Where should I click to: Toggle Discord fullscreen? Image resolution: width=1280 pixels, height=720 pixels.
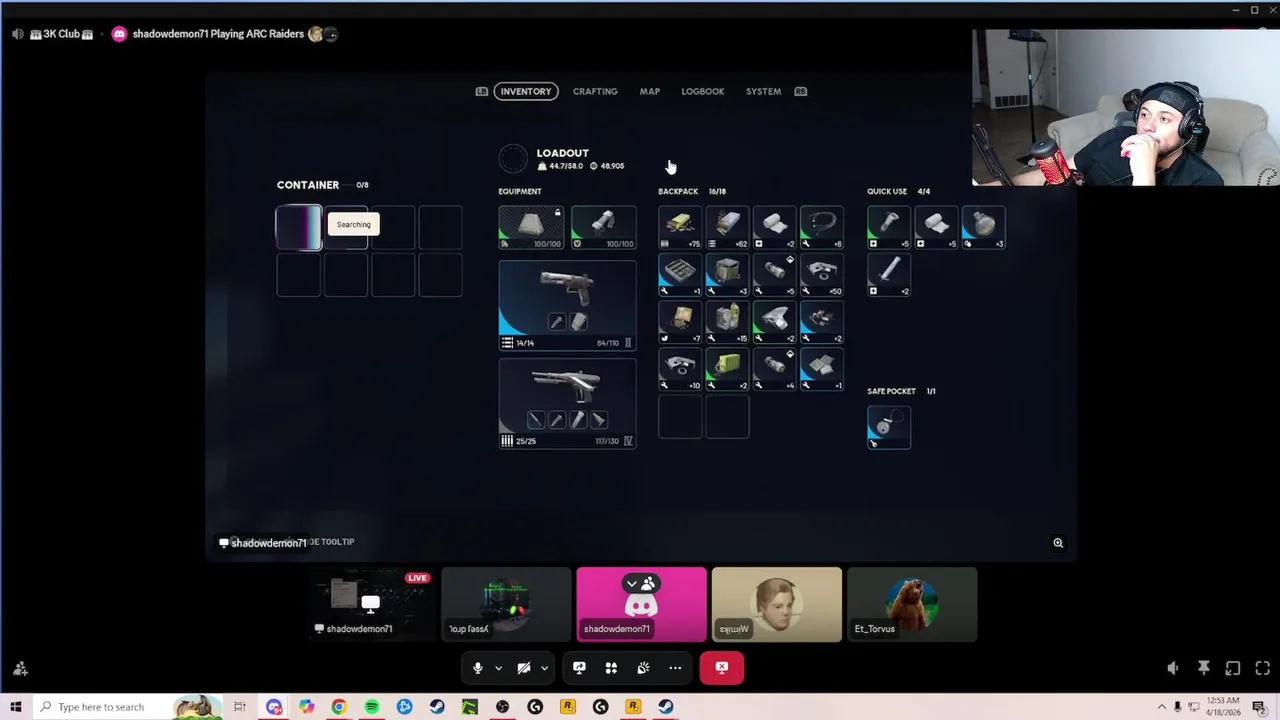1262,668
